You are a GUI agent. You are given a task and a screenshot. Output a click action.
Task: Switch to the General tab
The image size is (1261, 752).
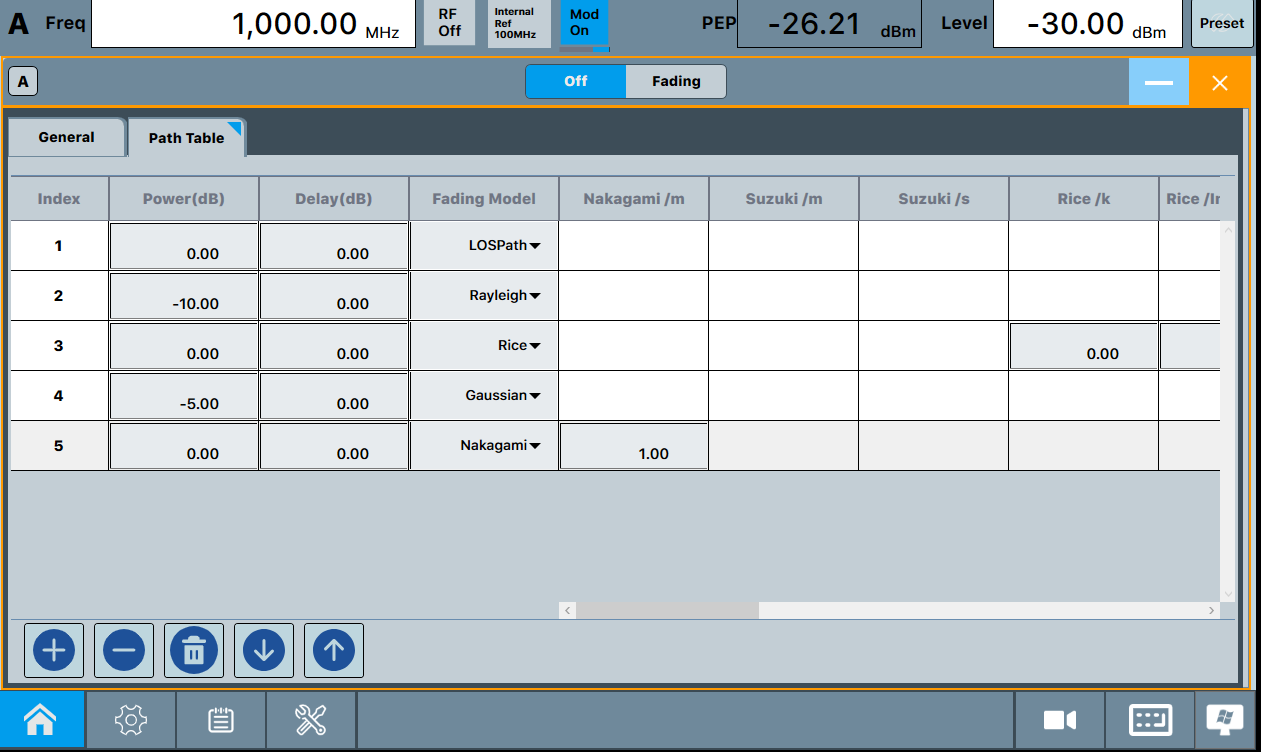point(67,137)
